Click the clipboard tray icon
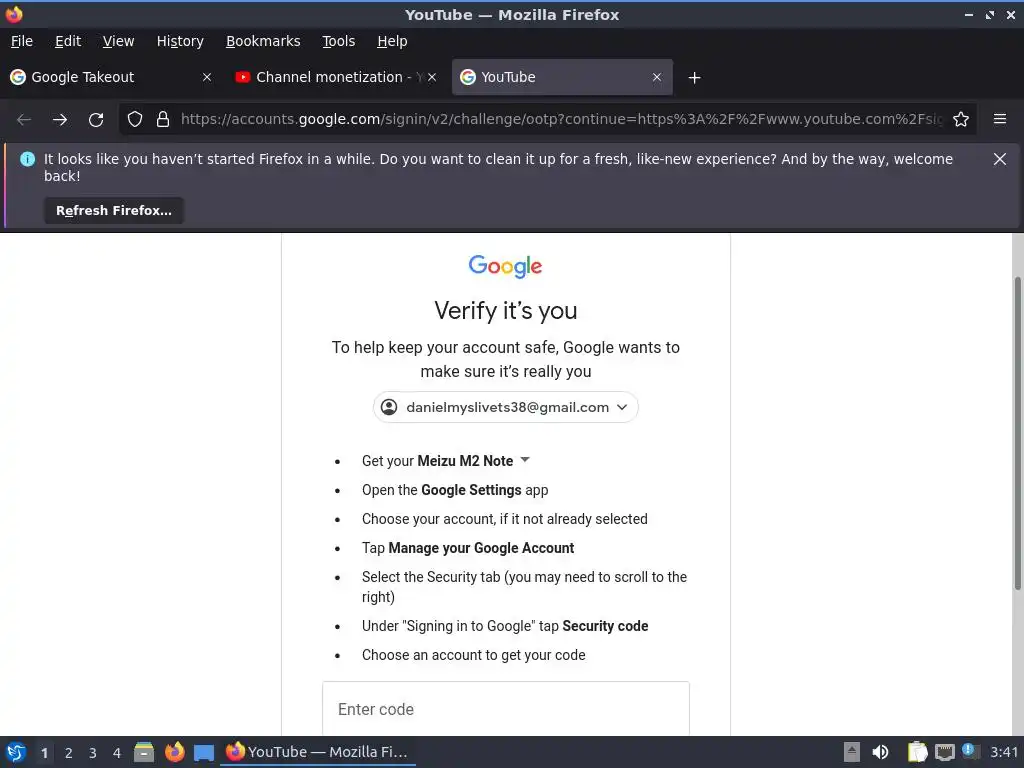1024x768 pixels. click(x=918, y=752)
